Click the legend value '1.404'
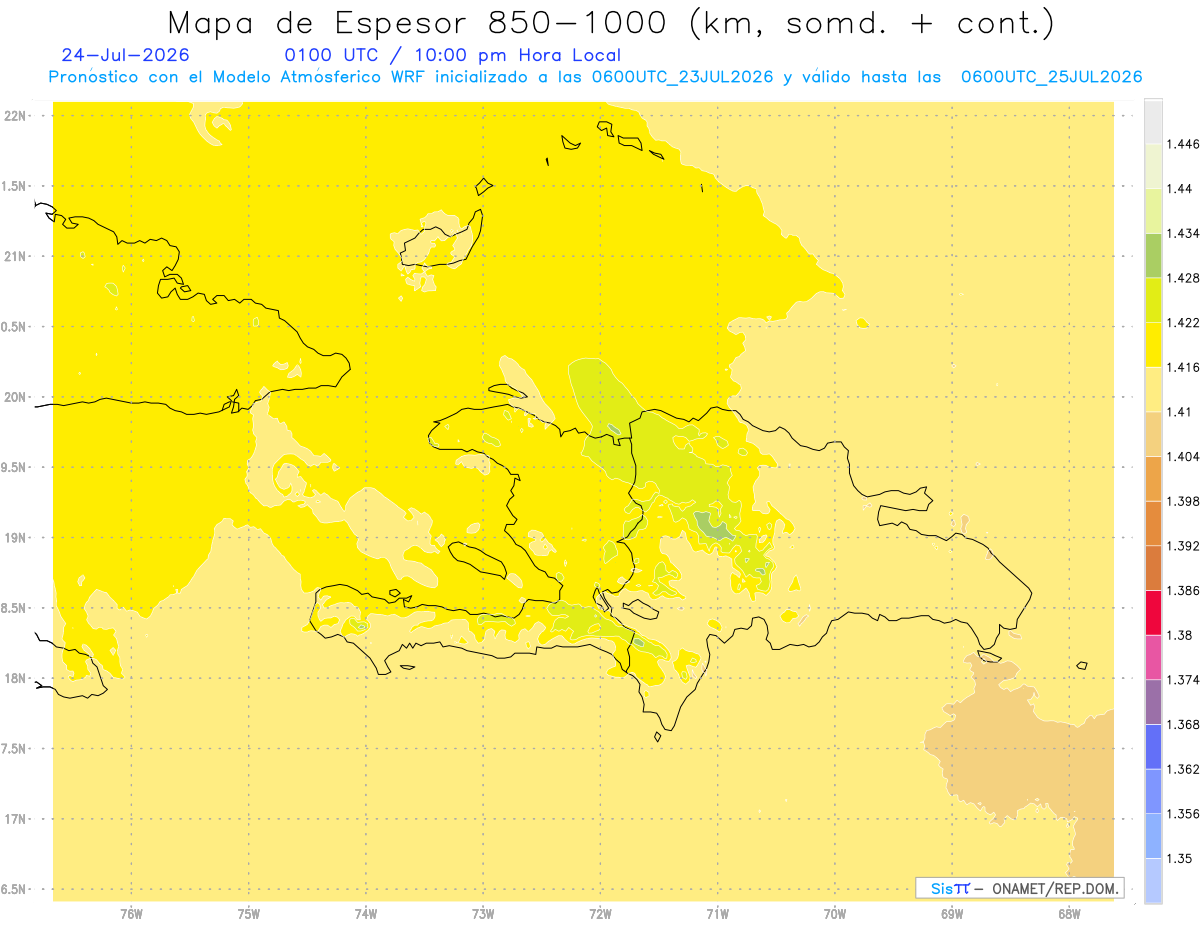1200x927 pixels. (x=1184, y=457)
